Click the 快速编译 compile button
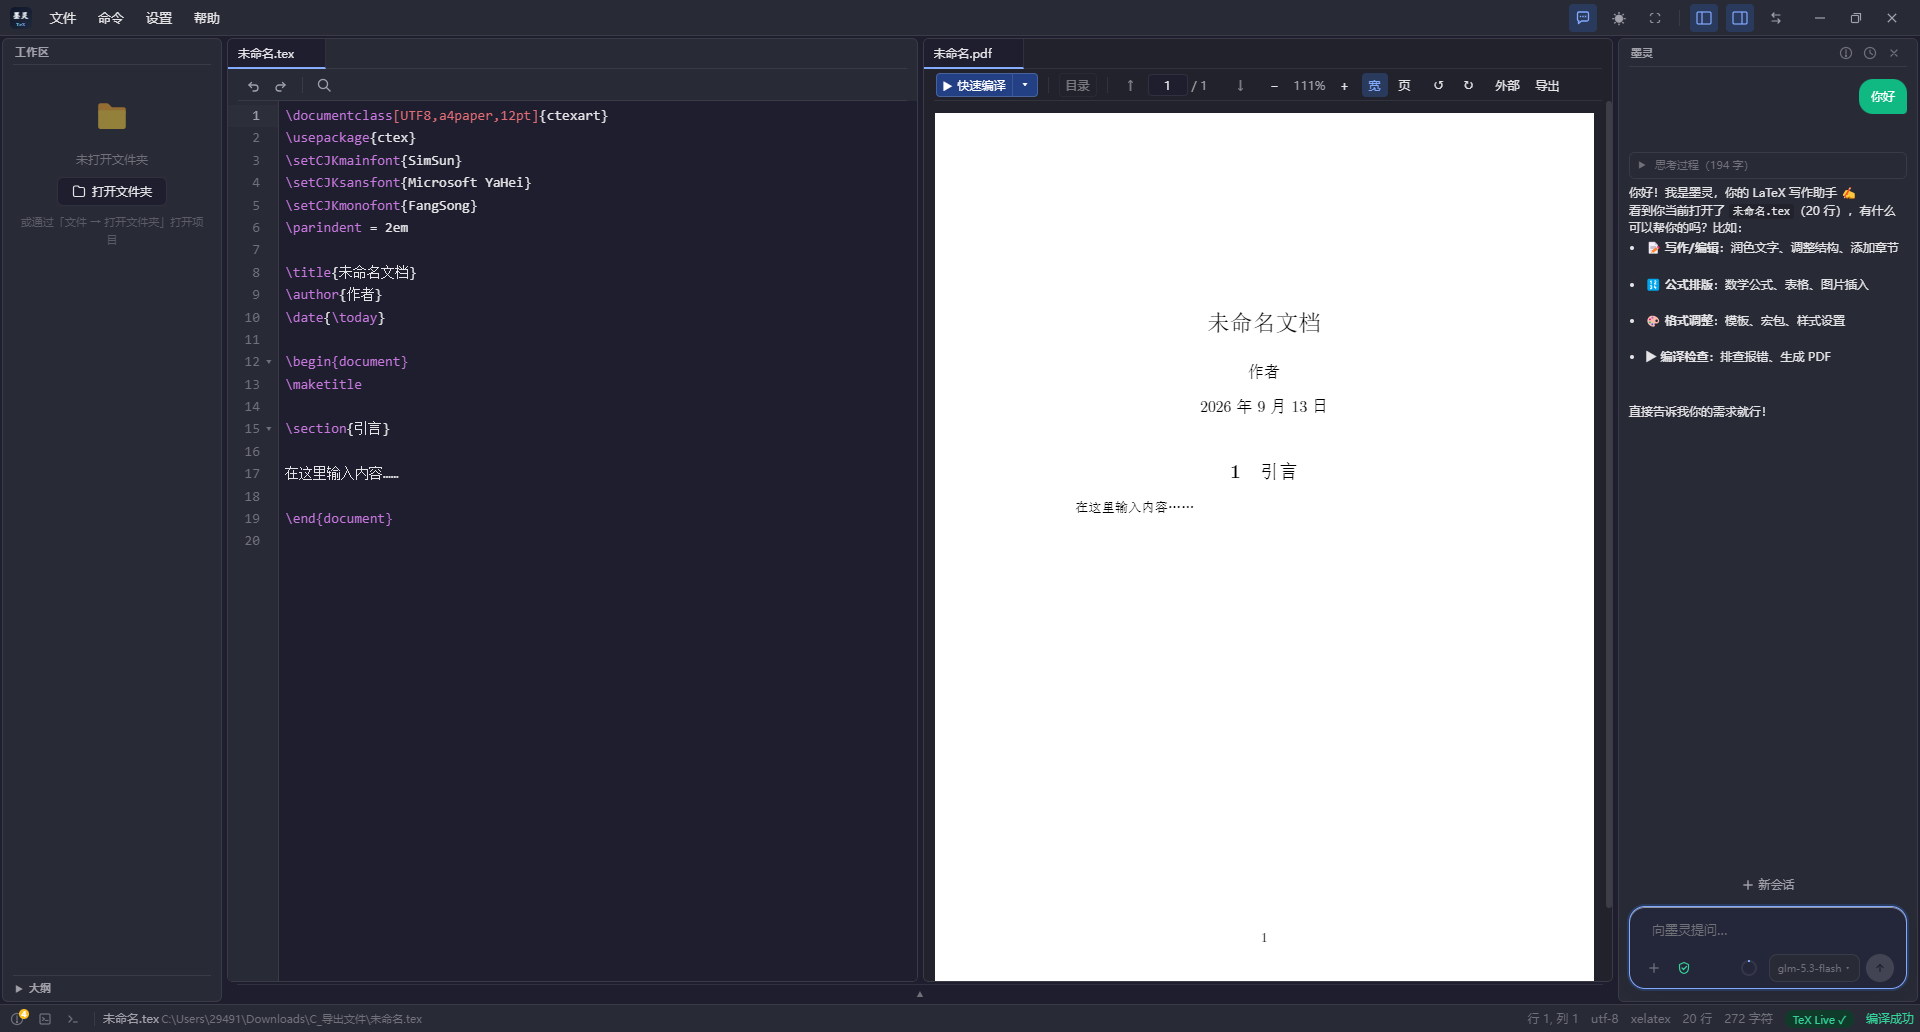 pyautogui.click(x=975, y=86)
